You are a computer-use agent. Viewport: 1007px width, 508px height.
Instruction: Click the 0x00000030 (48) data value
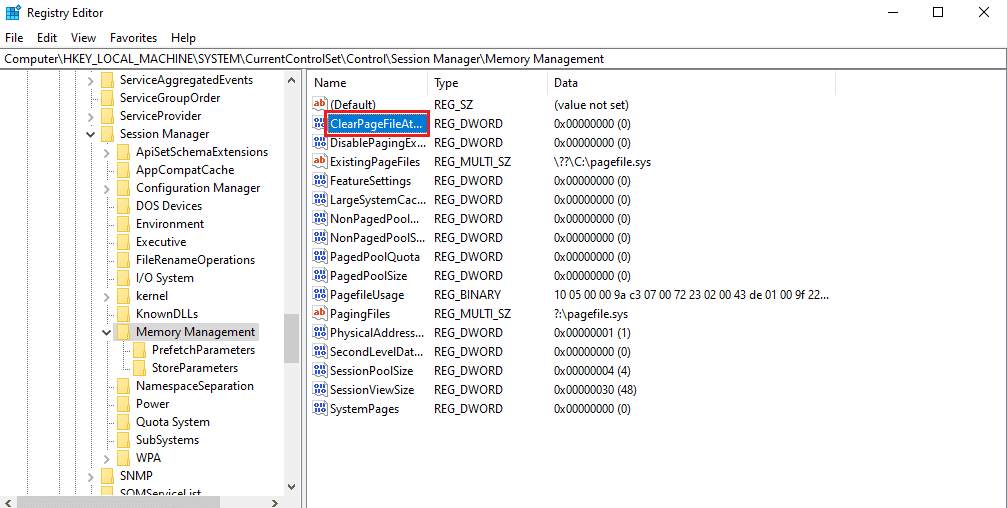pos(595,390)
